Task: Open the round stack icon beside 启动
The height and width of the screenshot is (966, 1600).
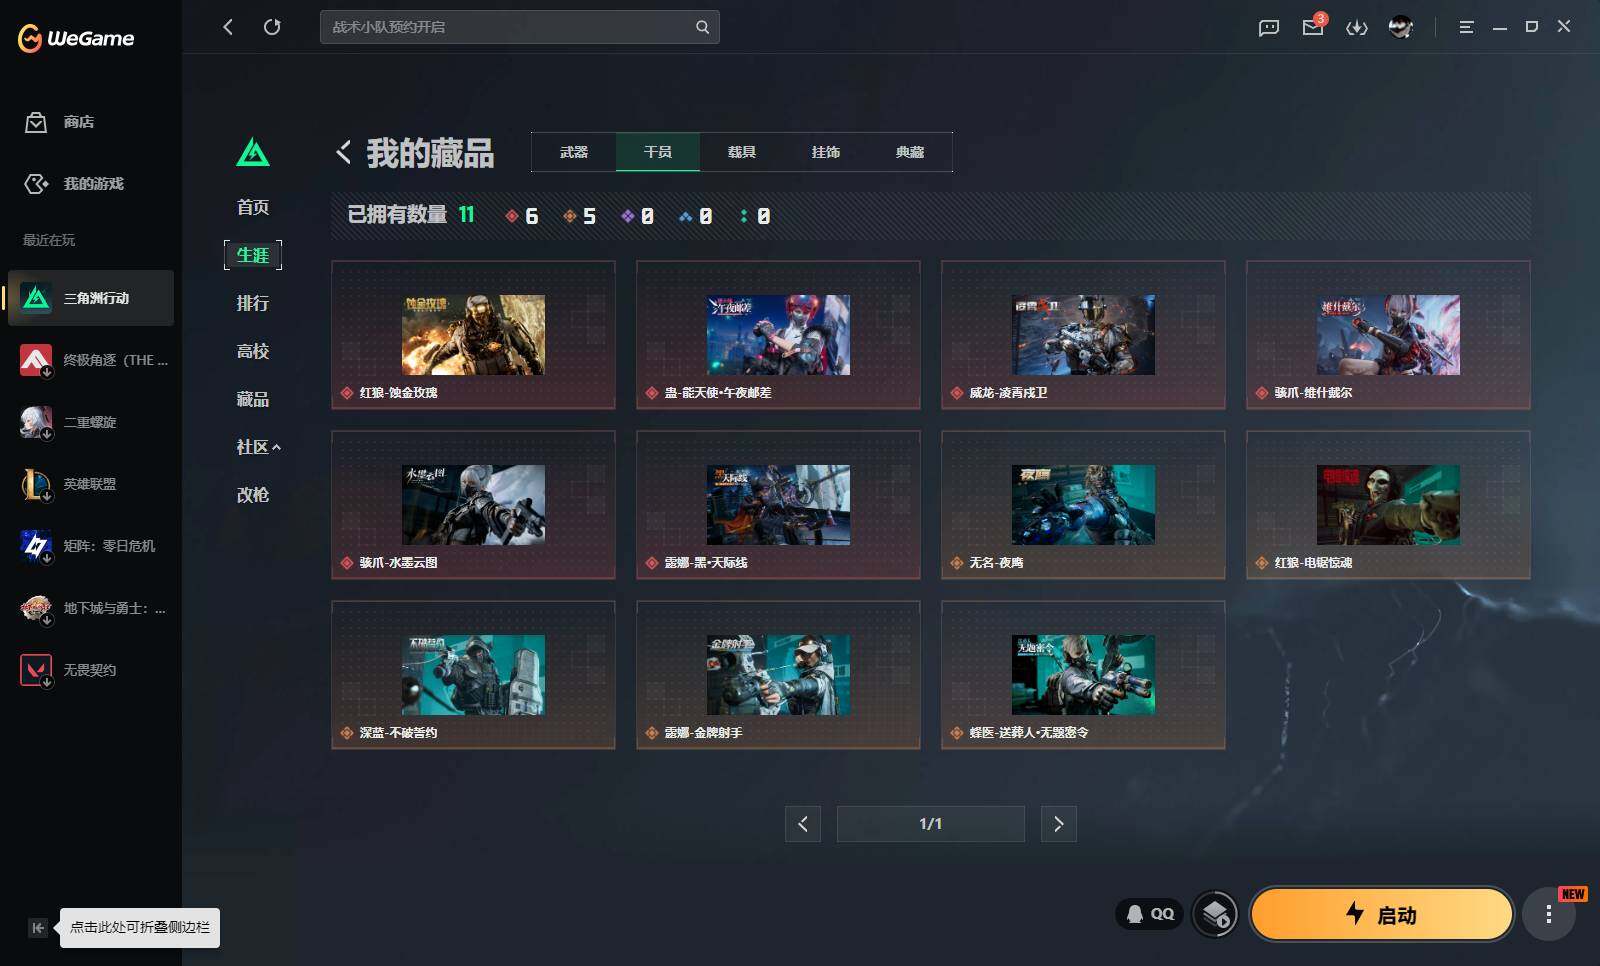Action: pos(1216,914)
